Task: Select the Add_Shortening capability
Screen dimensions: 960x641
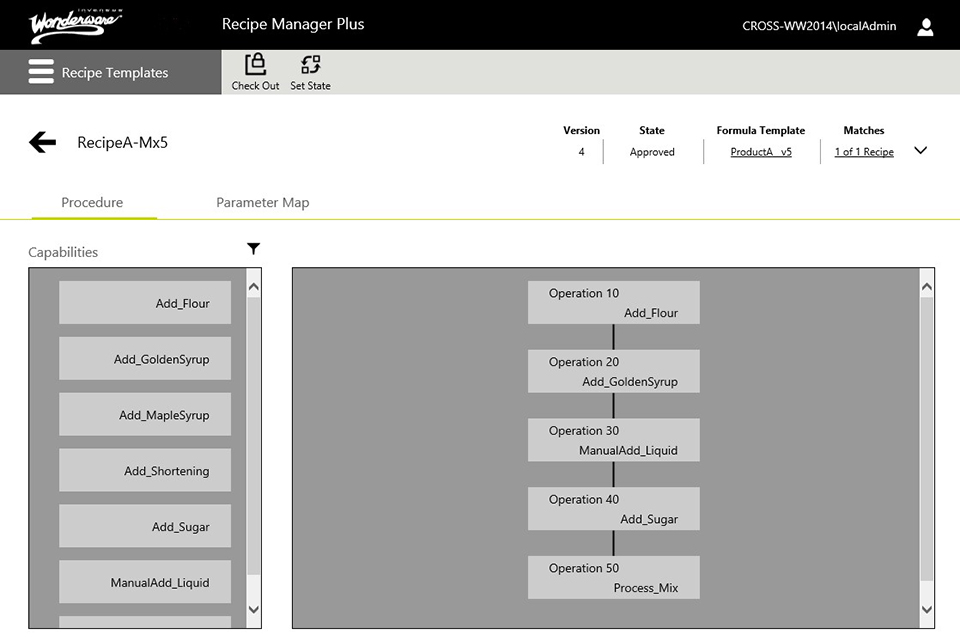Action: (145, 470)
